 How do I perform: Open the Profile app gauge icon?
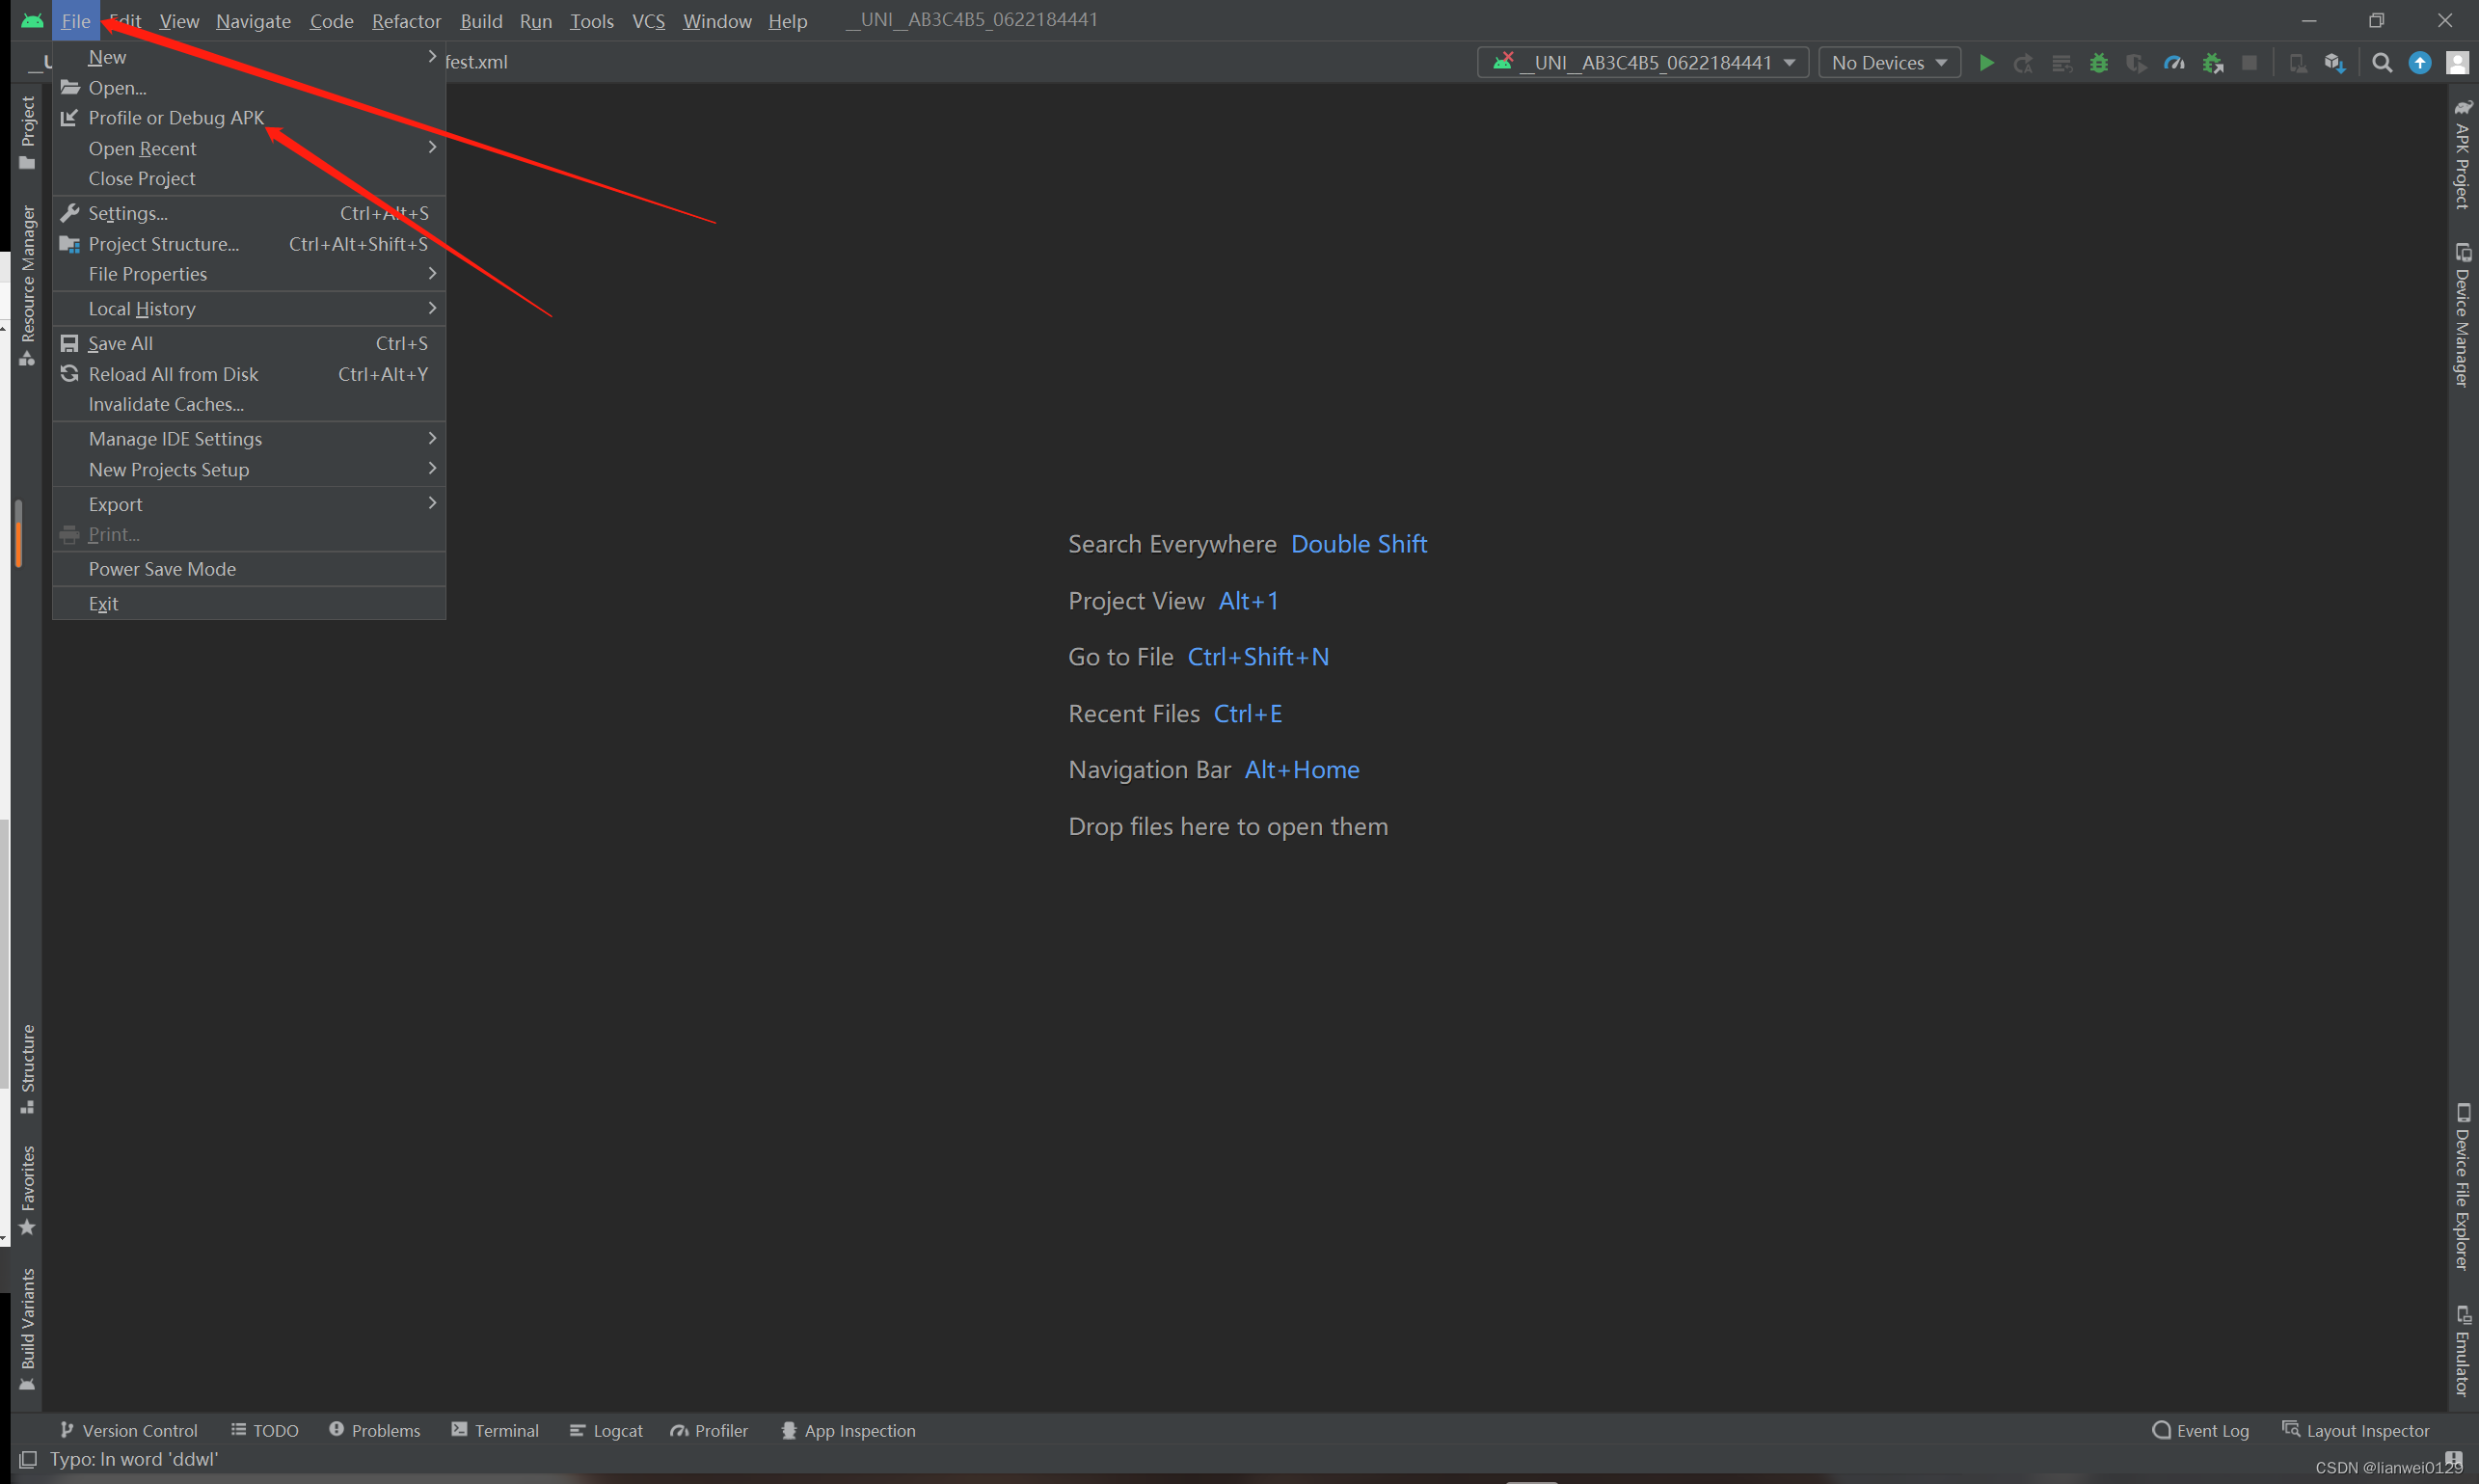tap(2174, 63)
